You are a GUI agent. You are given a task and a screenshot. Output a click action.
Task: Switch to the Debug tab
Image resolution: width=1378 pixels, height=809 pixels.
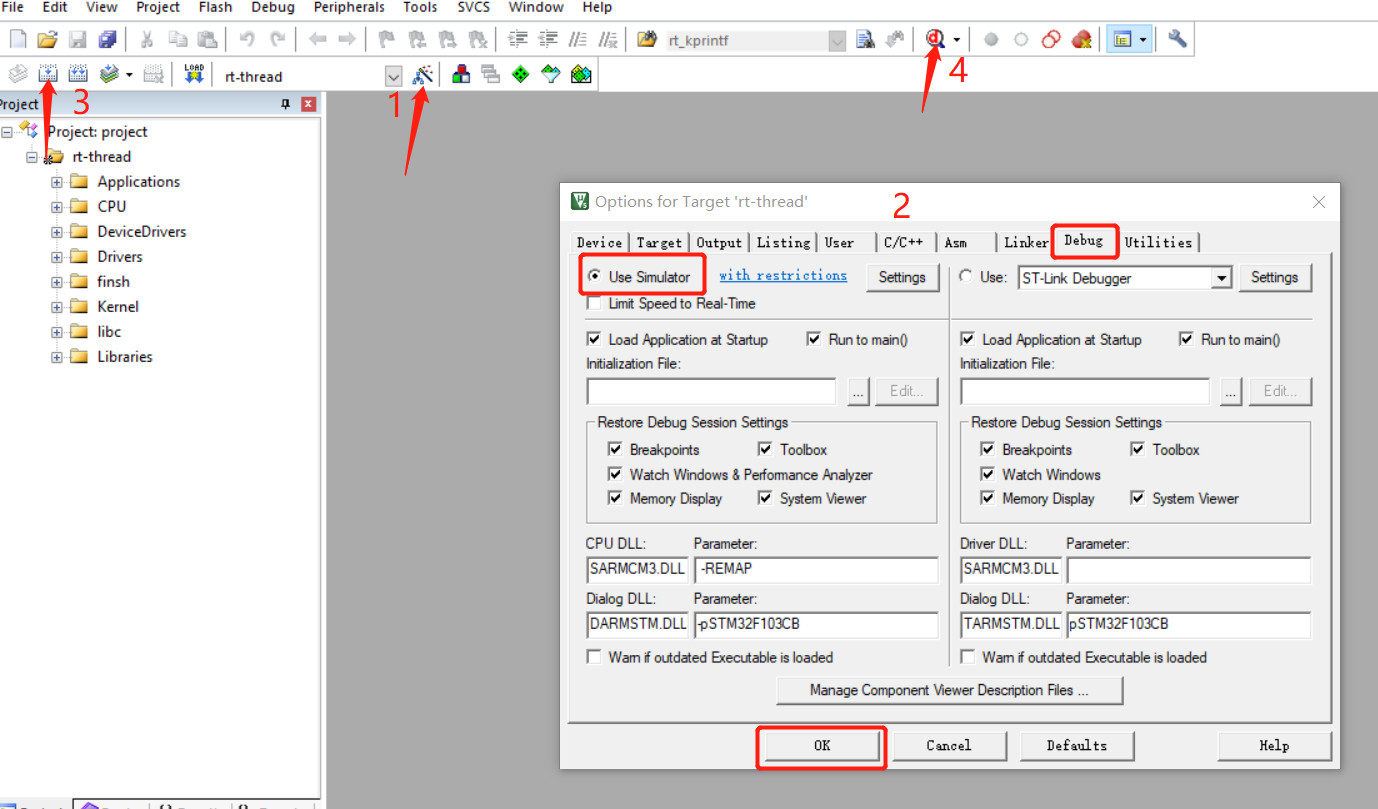(1083, 241)
